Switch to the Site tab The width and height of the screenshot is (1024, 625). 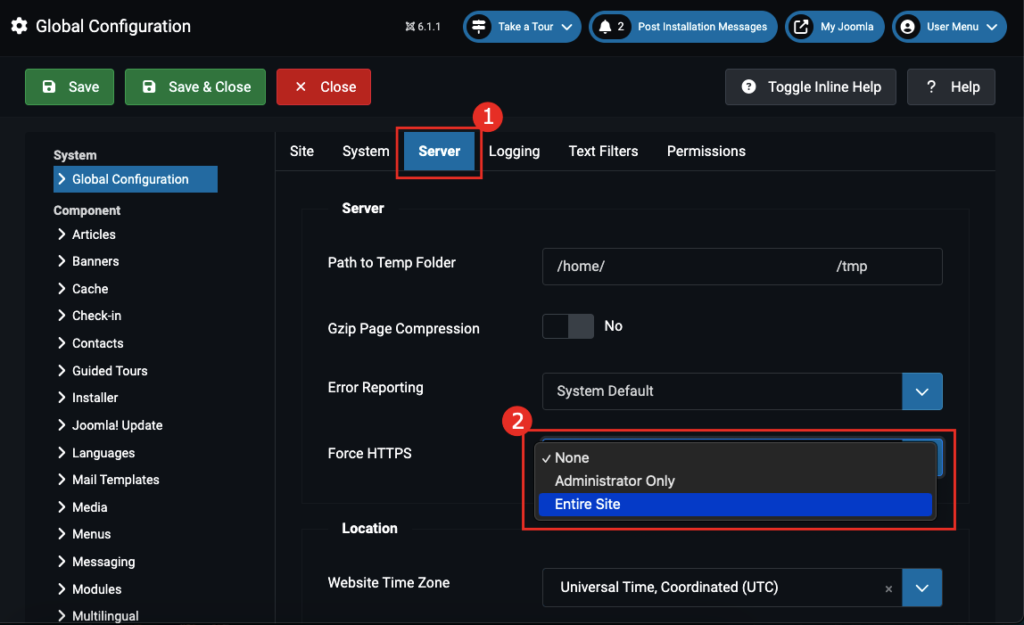[302, 152]
